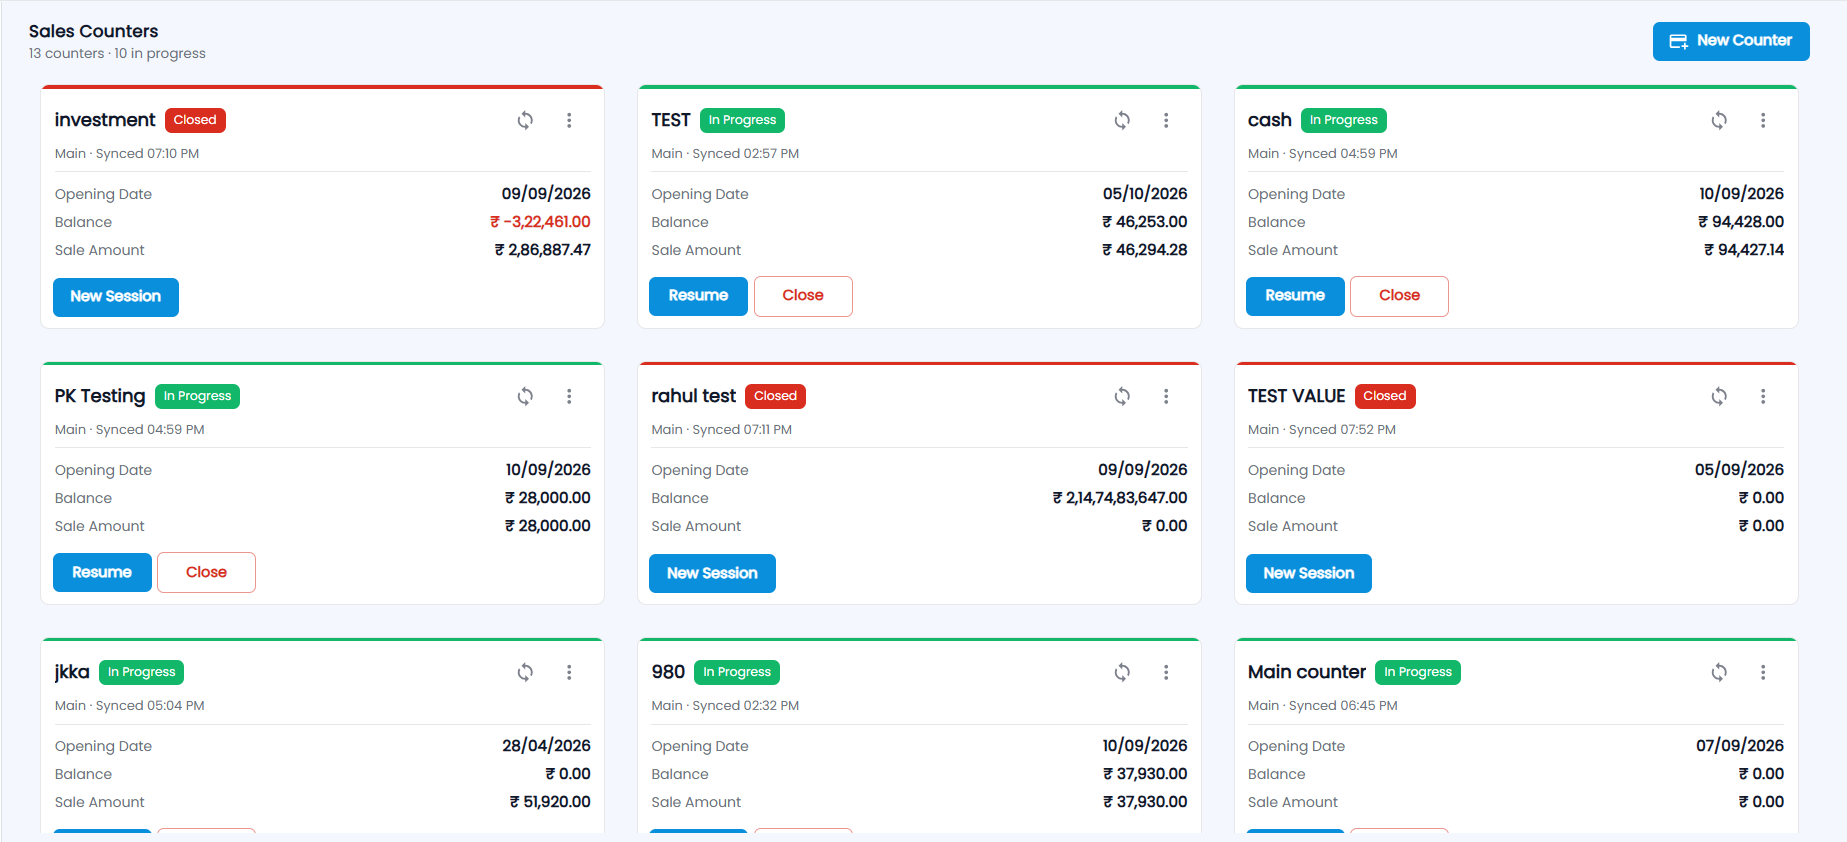Create a New Counter
This screenshot has width=1847, height=842.
[x=1731, y=41]
